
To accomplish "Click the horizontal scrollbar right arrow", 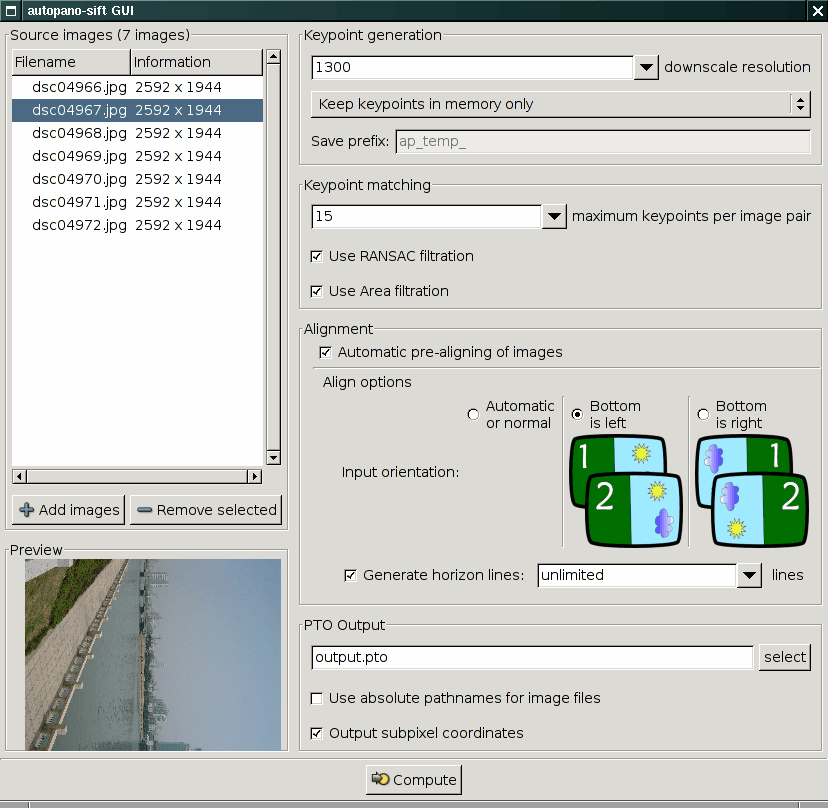I will pos(255,476).
